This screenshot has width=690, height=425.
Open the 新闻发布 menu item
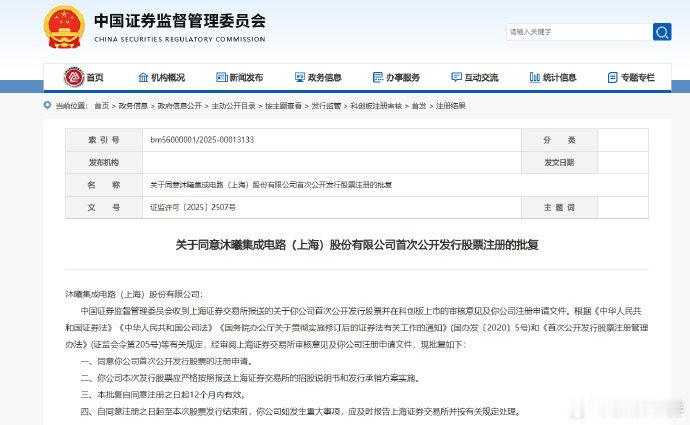click(246, 77)
